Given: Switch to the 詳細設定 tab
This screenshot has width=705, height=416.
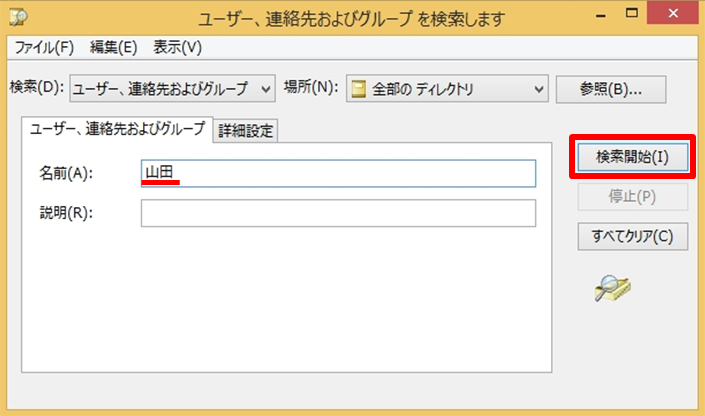Looking at the screenshot, I should coord(245,131).
